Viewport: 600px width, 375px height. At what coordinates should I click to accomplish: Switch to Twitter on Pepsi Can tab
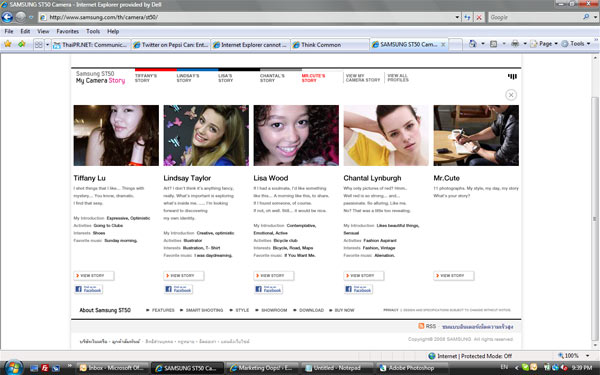[x=171, y=45]
